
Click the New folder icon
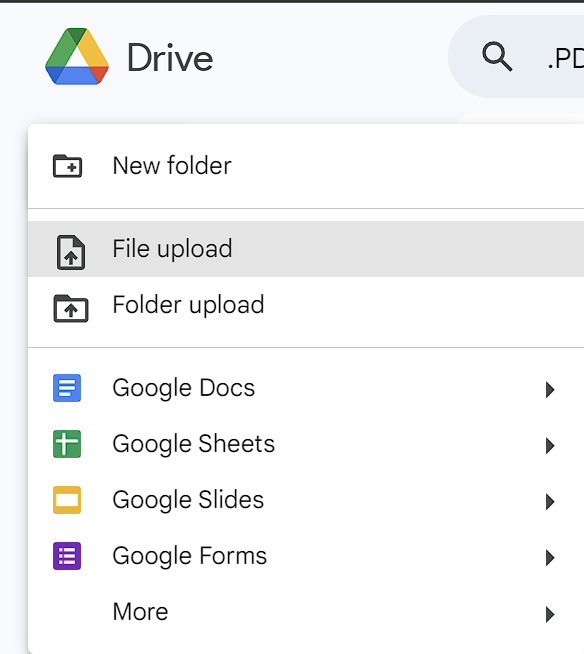tap(68, 166)
